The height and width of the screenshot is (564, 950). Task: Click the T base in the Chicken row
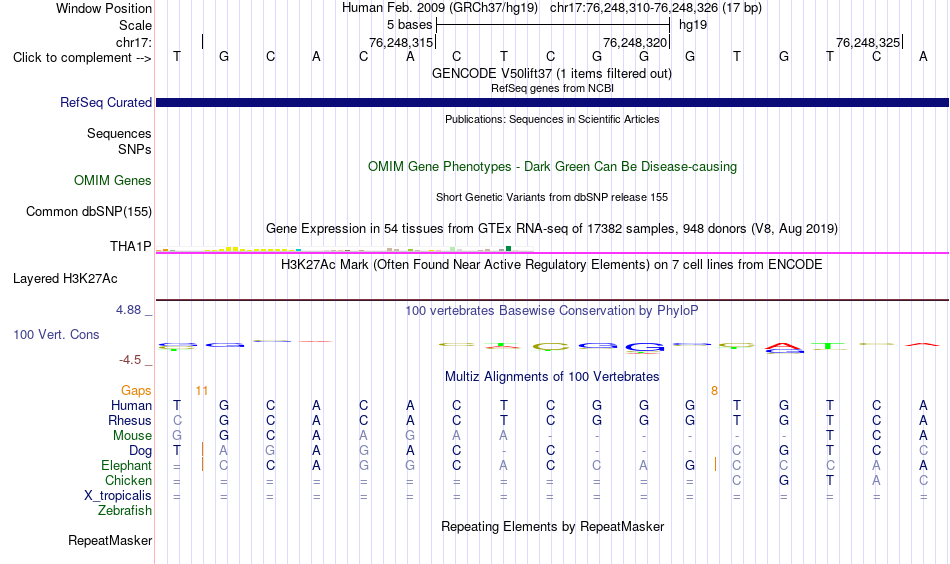pos(830,480)
